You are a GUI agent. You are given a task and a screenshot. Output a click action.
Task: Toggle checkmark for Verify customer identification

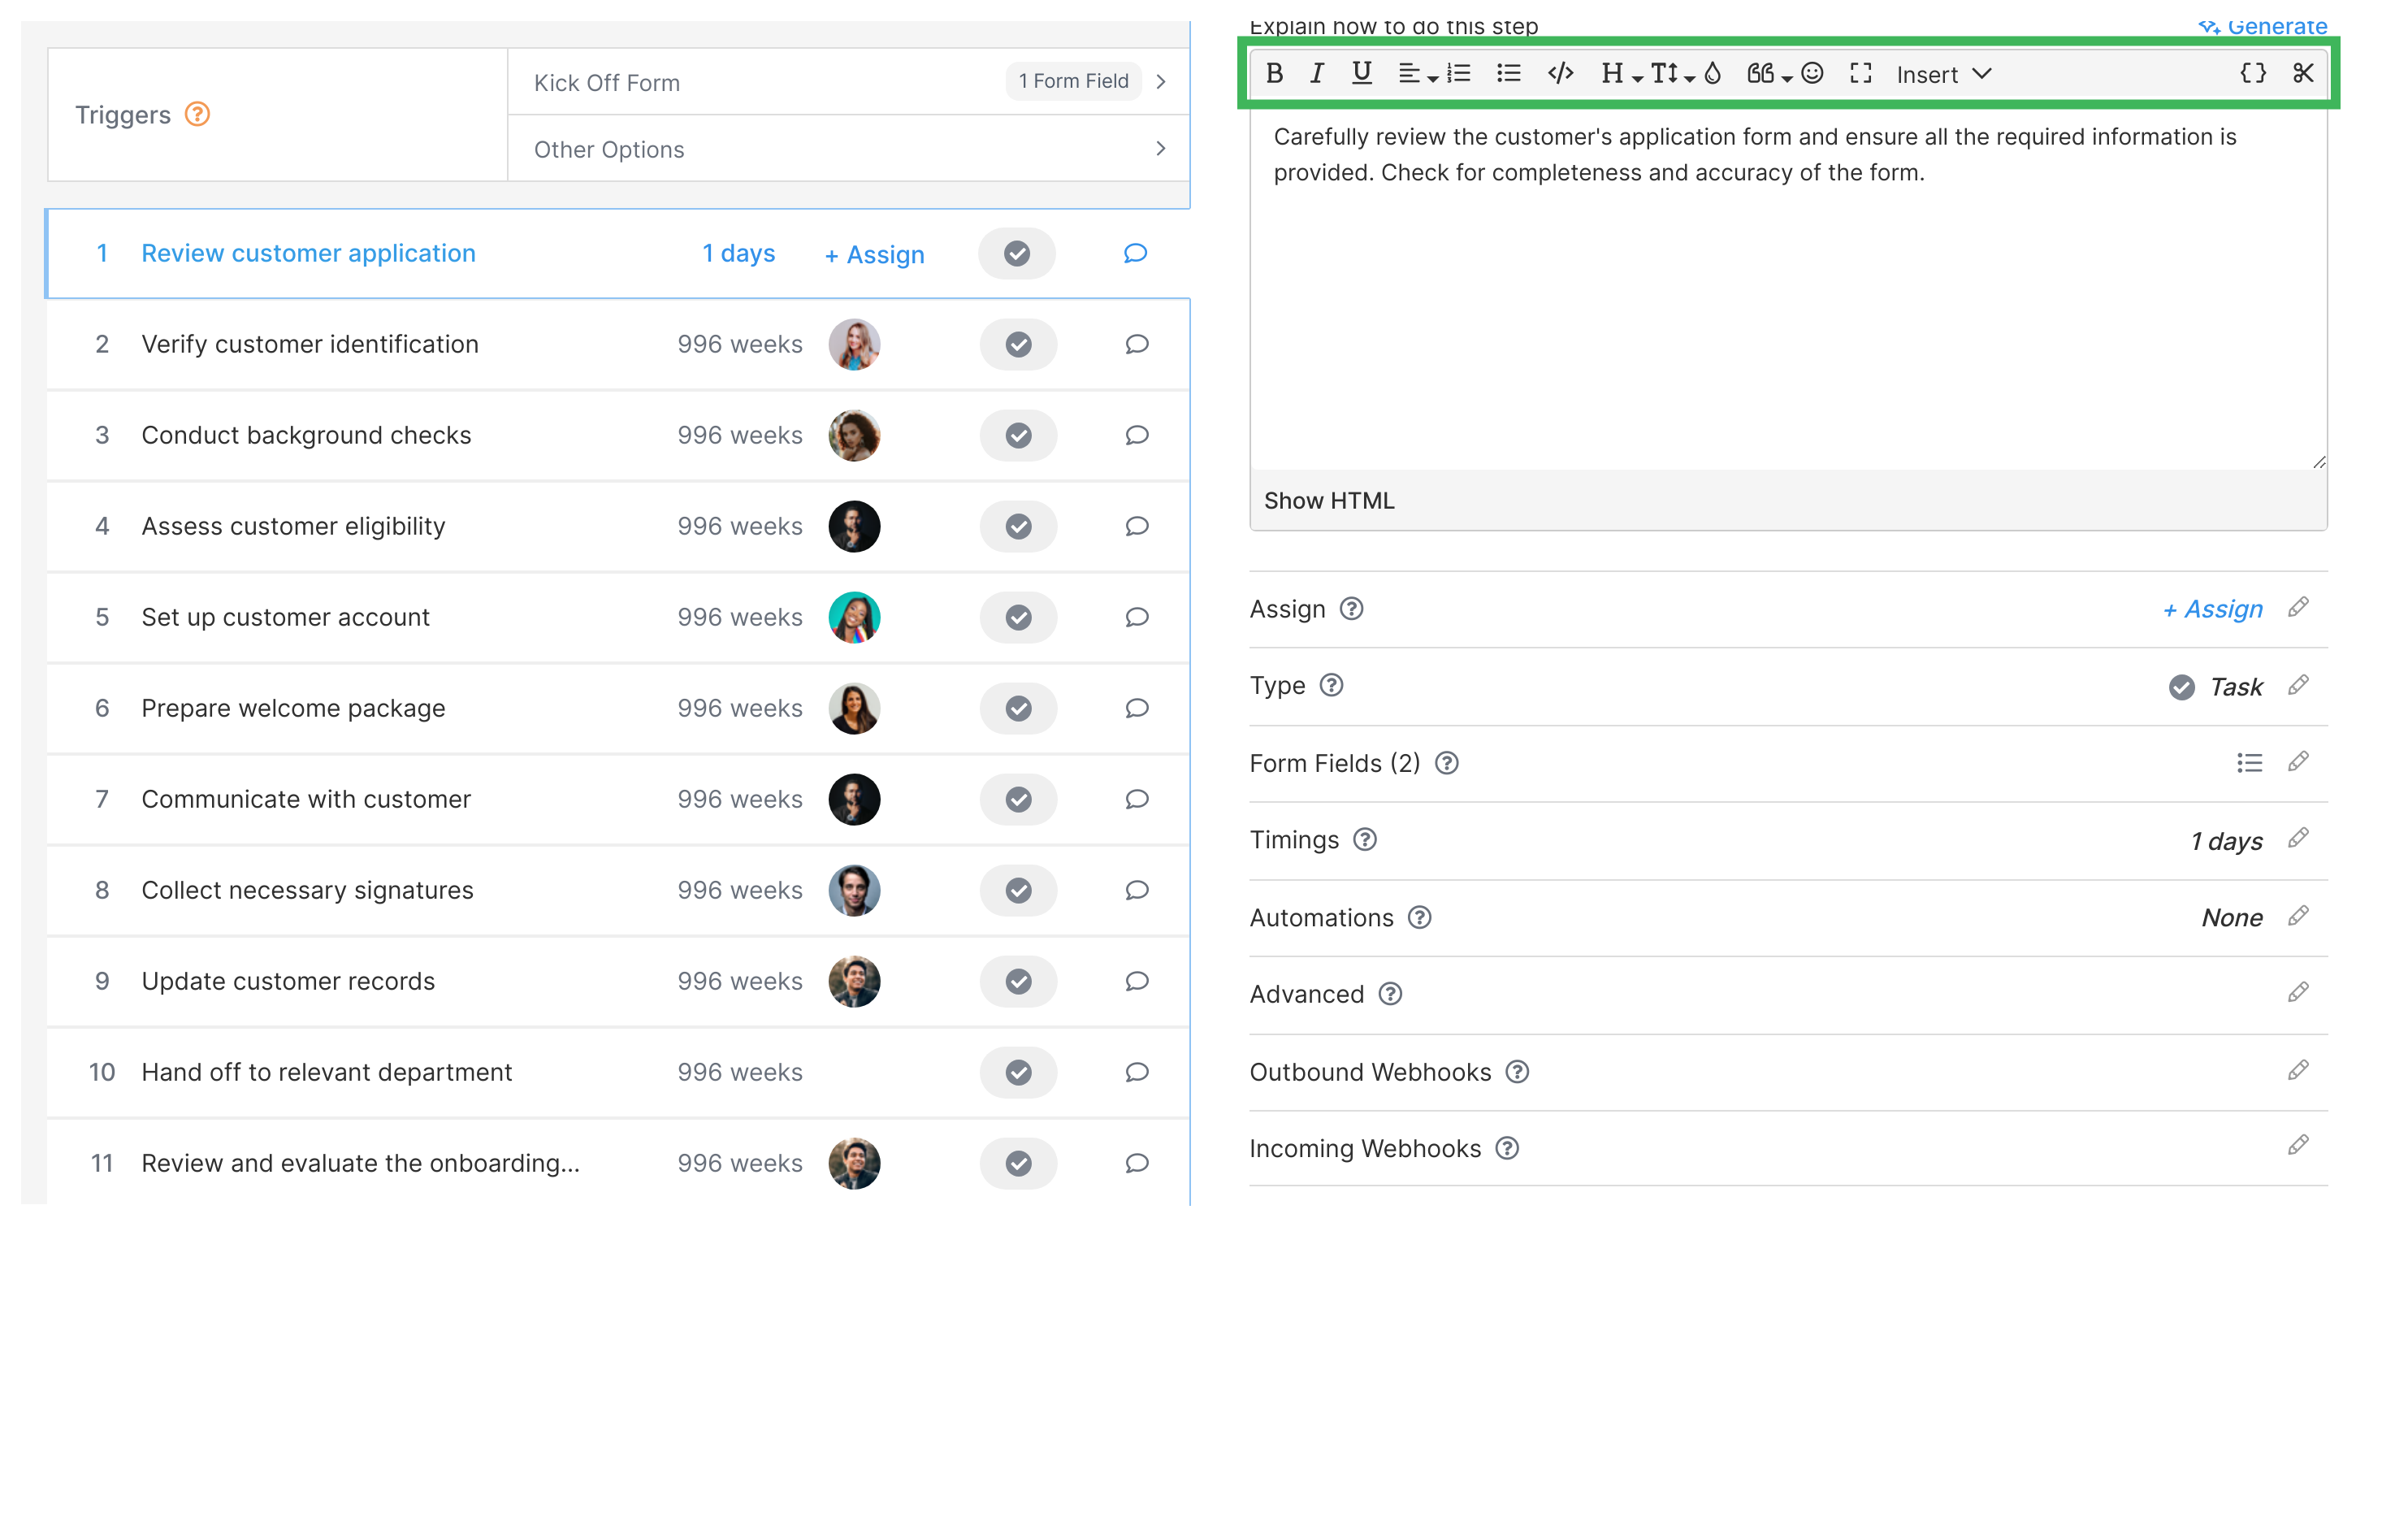(x=1018, y=344)
